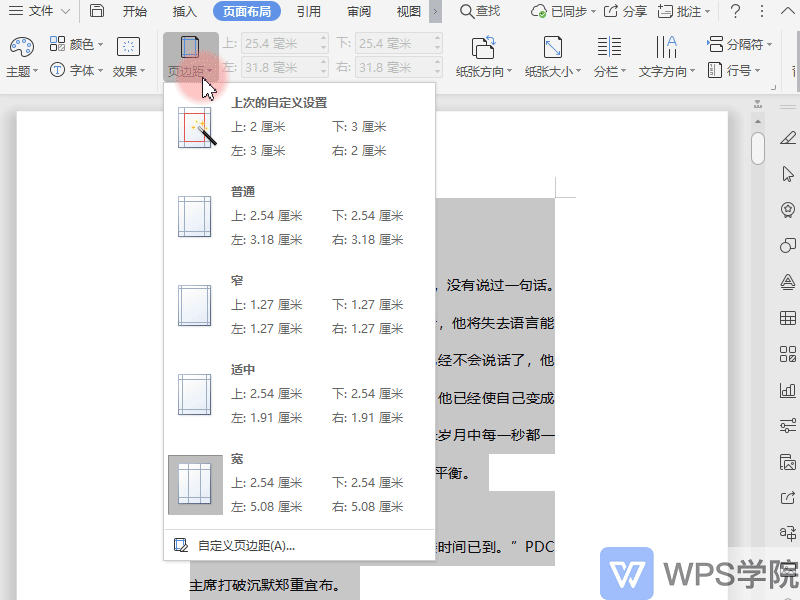The image size is (800, 600).
Task: Open the 颜色 dropdown
Action: (x=77, y=44)
